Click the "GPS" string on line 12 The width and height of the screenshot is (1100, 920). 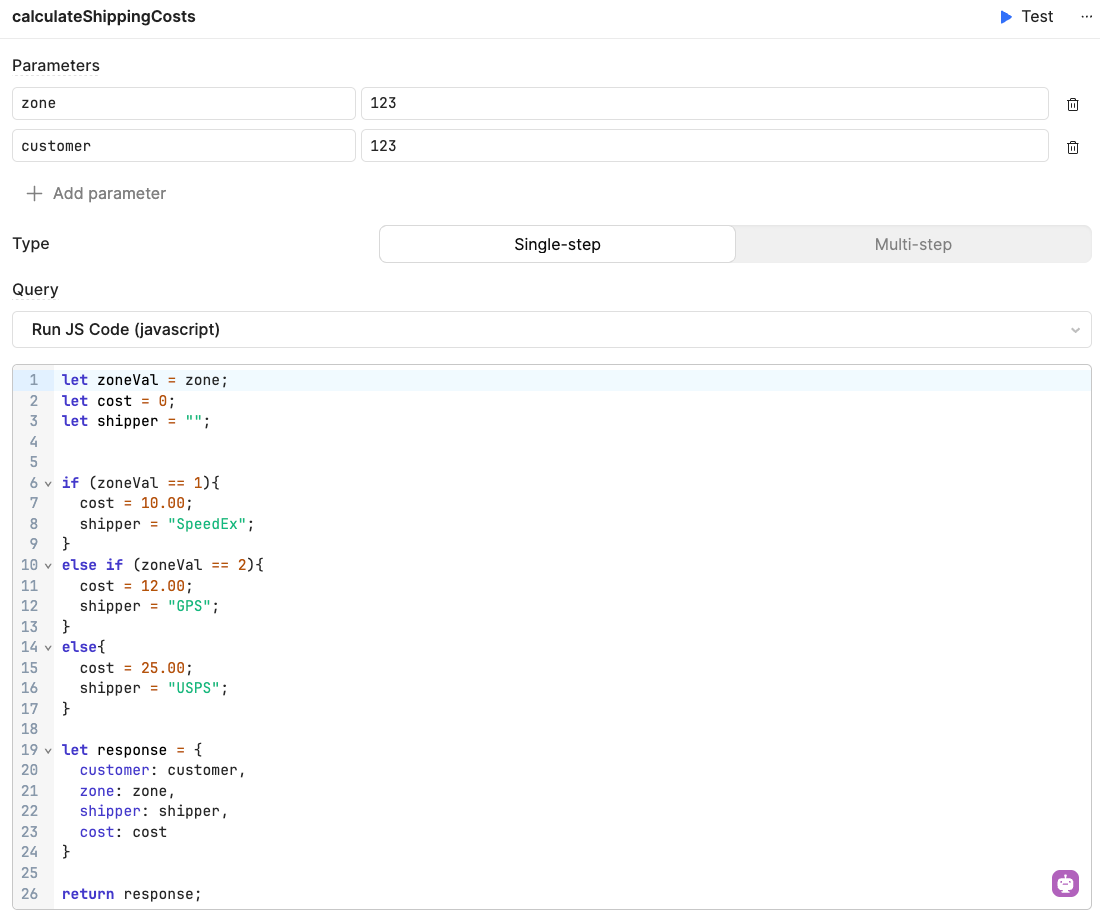click(189, 606)
